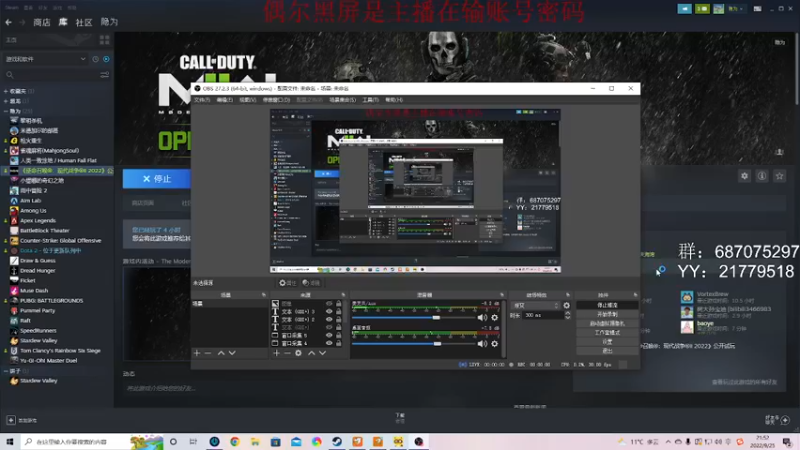Image resolution: width=800 pixels, height=450 pixels.
Task: Open microphone channel settings gear in mixer
Action: click(x=494, y=317)
